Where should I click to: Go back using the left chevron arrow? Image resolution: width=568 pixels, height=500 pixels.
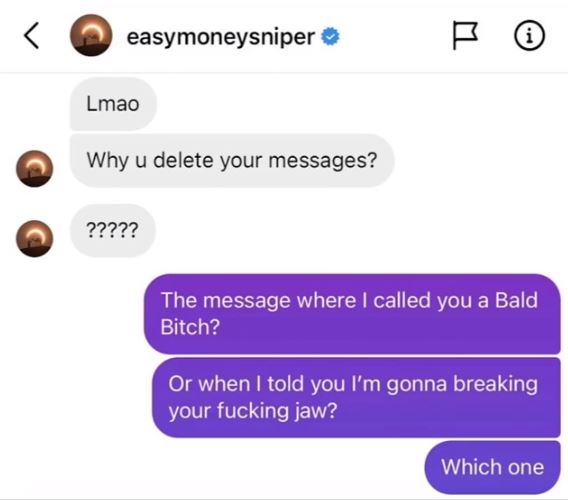tap(32, 36)
